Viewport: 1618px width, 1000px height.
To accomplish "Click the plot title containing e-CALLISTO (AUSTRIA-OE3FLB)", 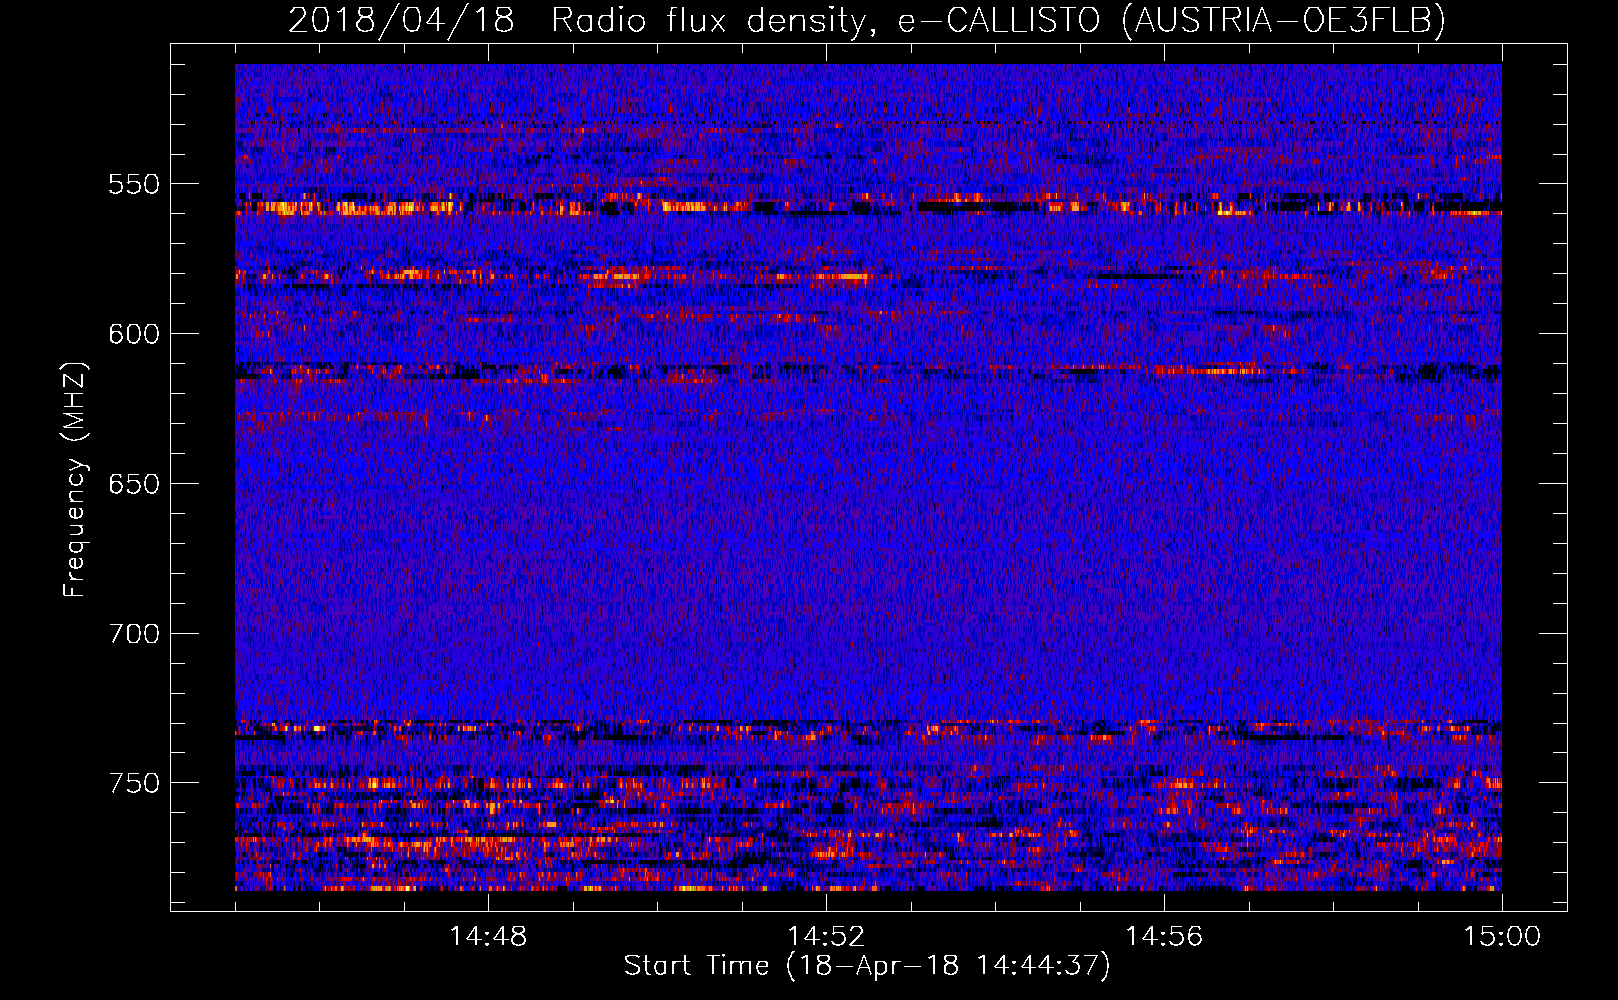I will click(867, 20).
